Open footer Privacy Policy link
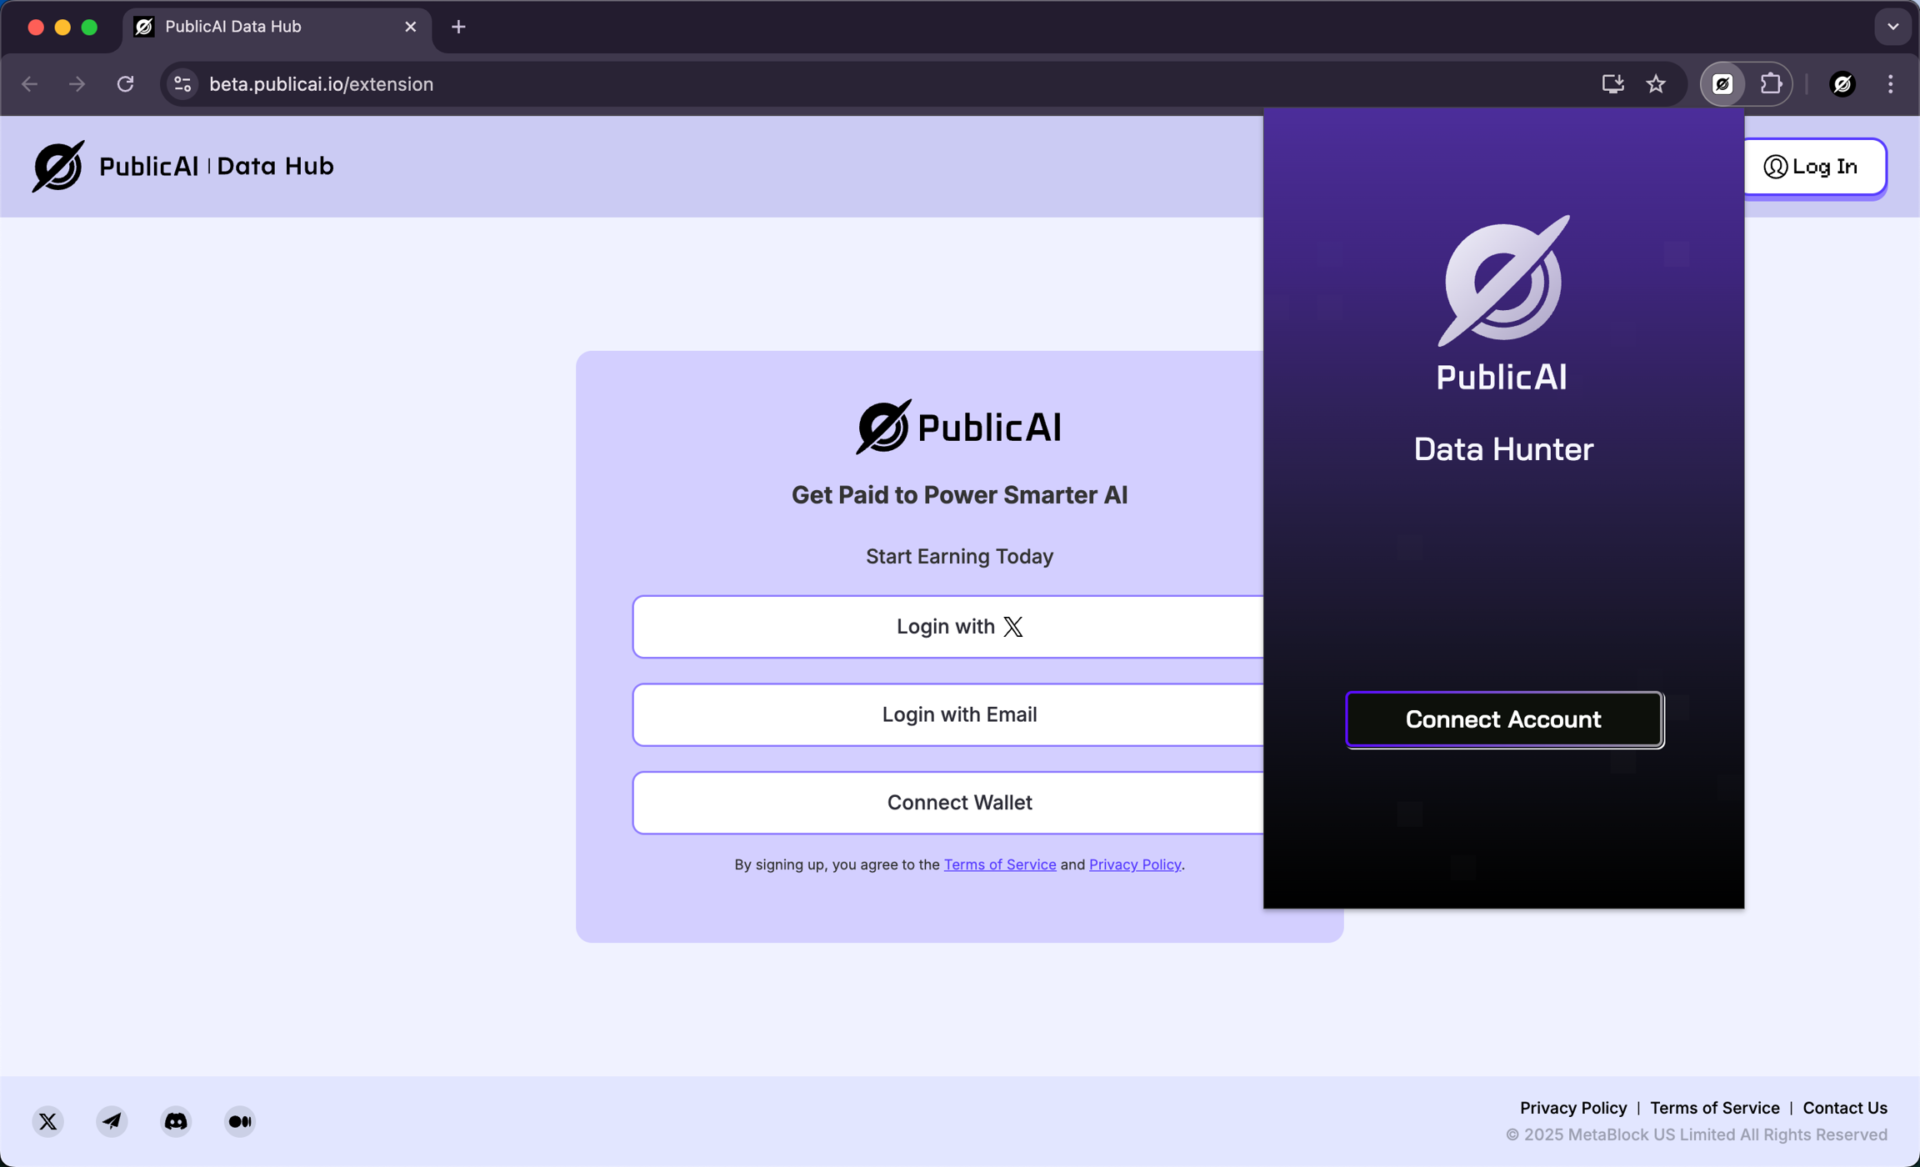The height and width of the screenshot is (1167, 1920). pyautogui.click(x=1573, y=1108)
